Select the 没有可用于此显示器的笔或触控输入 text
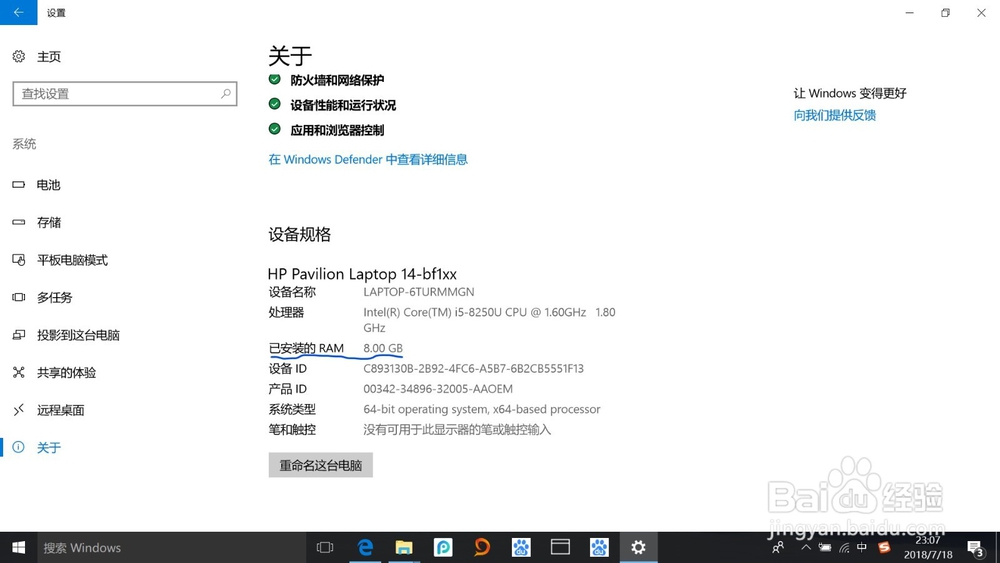This screenshot has width=1000, height=563. click(457, 430)
